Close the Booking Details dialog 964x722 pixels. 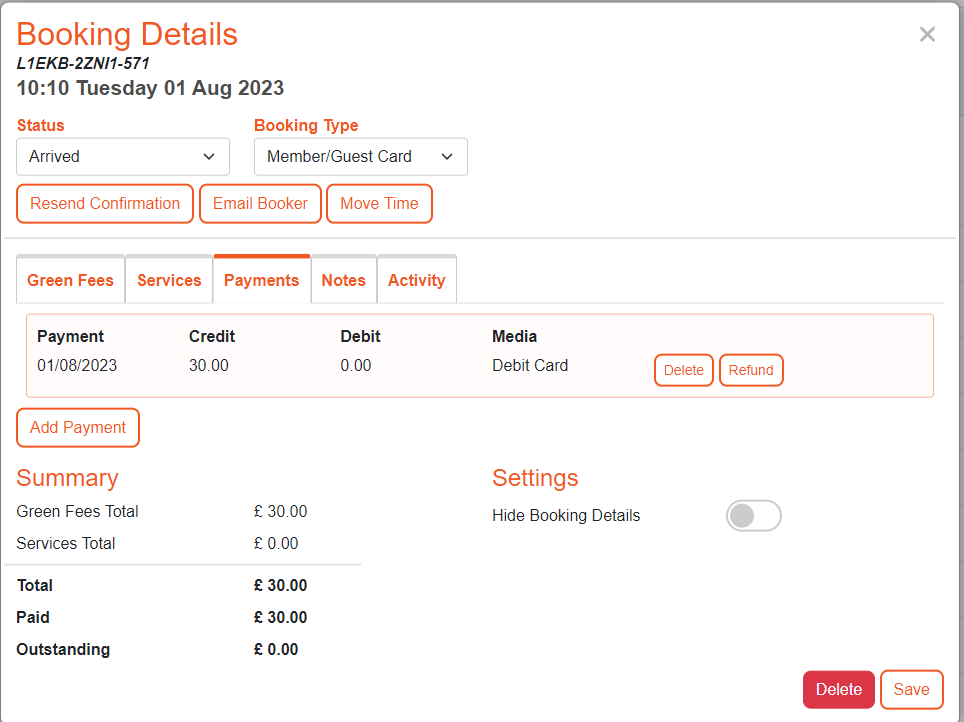pyautogui.click(x=927, y=33)
